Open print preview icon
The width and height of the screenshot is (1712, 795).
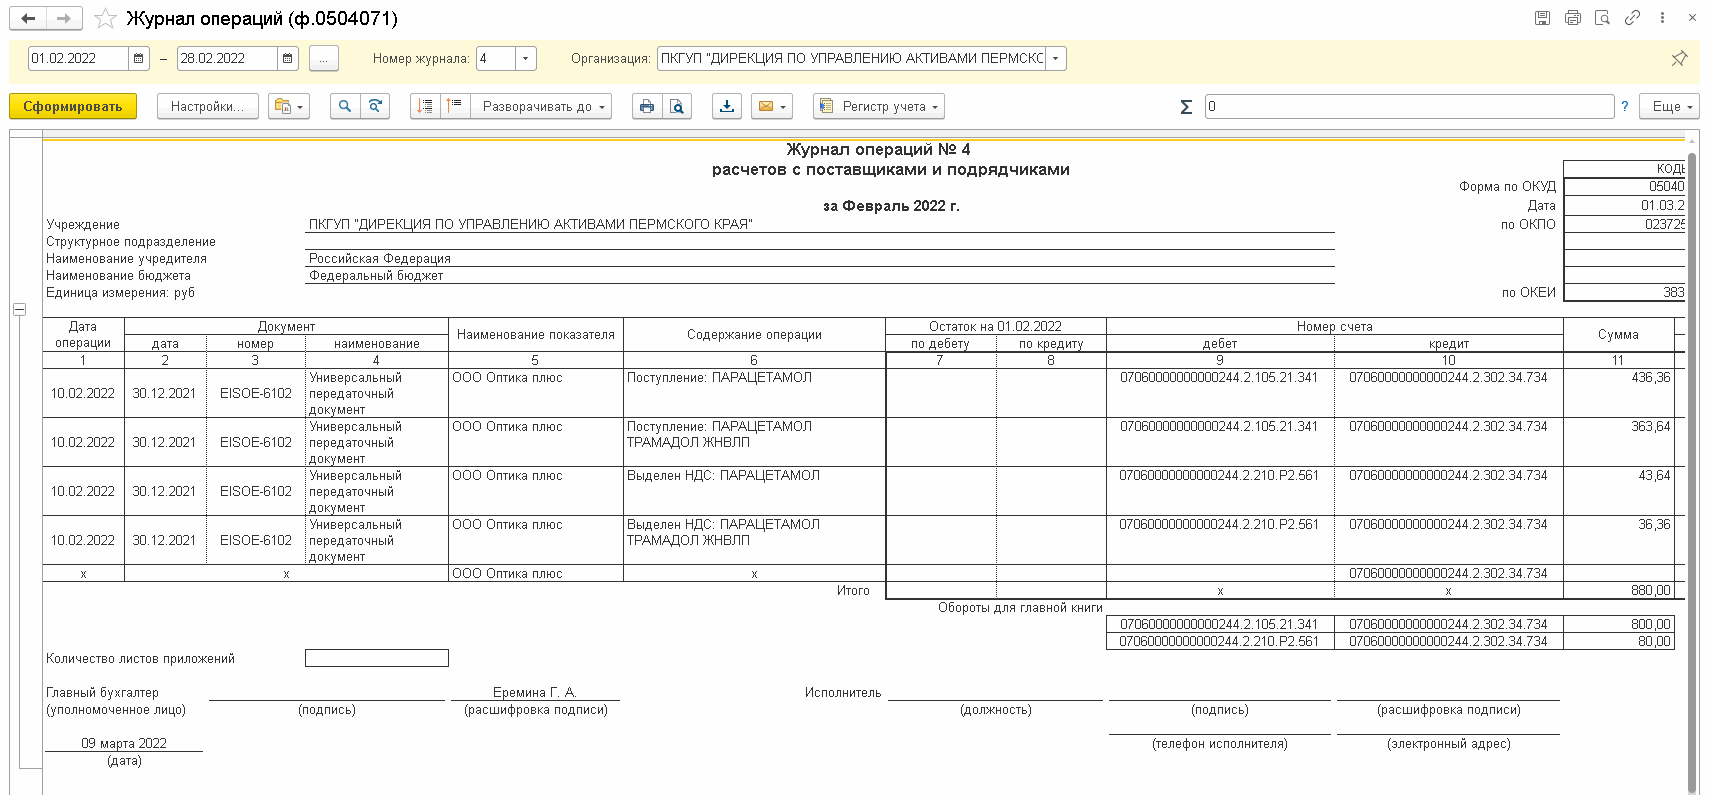coord(677,106)
